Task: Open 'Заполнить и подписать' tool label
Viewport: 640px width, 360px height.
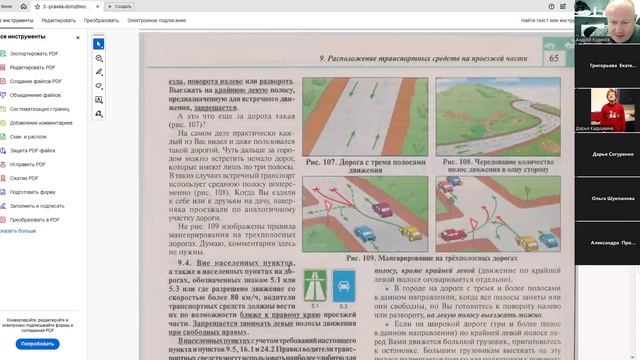Action: coord(37,206)
